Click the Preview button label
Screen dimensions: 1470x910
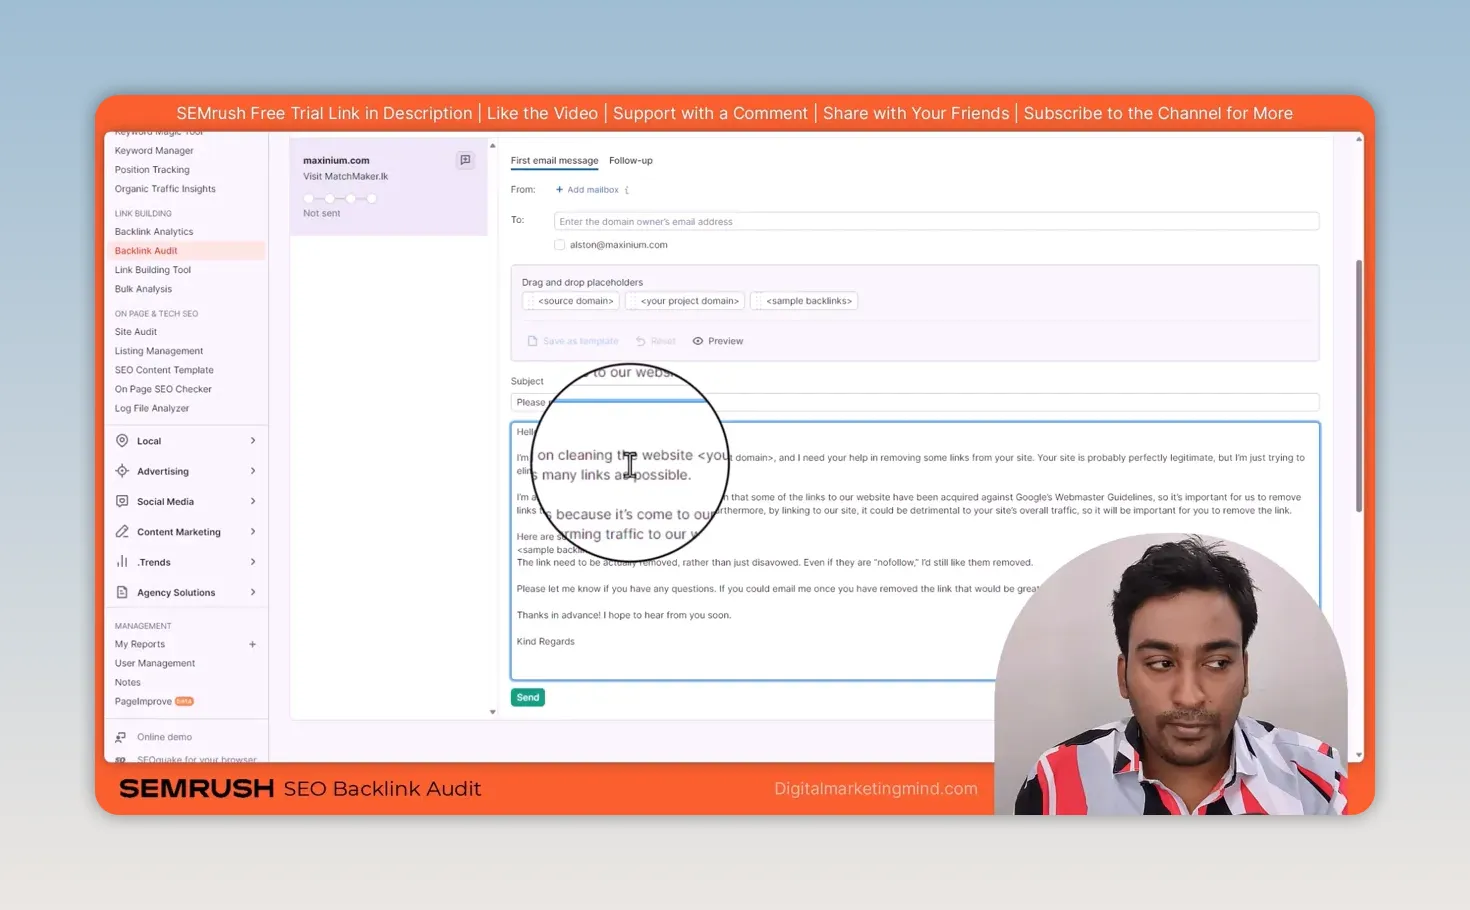tap(726, 341)
